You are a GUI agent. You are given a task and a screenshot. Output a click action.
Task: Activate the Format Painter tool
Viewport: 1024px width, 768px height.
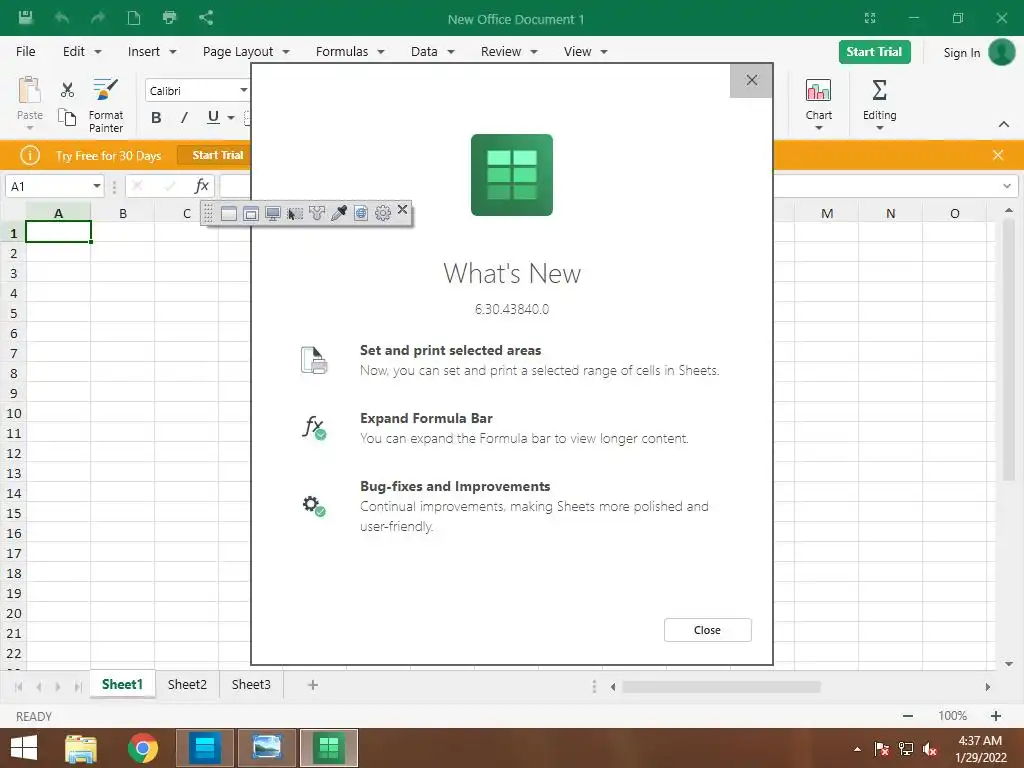click(105, 104)
